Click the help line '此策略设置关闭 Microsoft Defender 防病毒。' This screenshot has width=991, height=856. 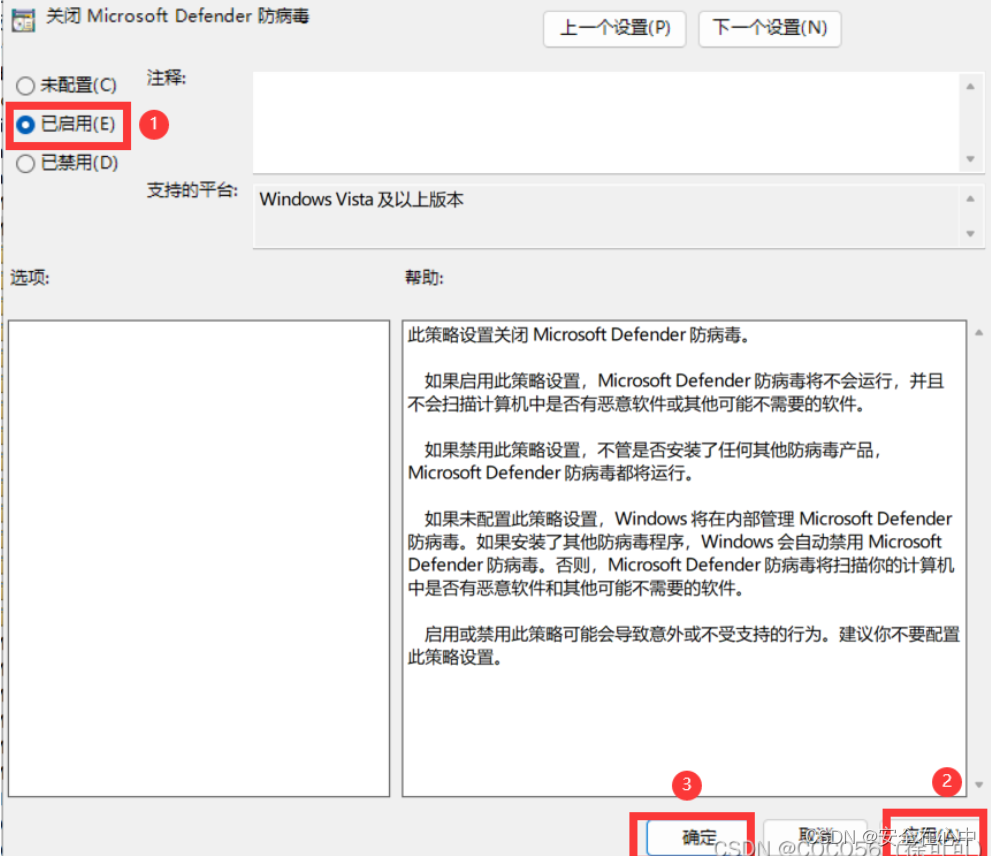[x=579, y=335]
